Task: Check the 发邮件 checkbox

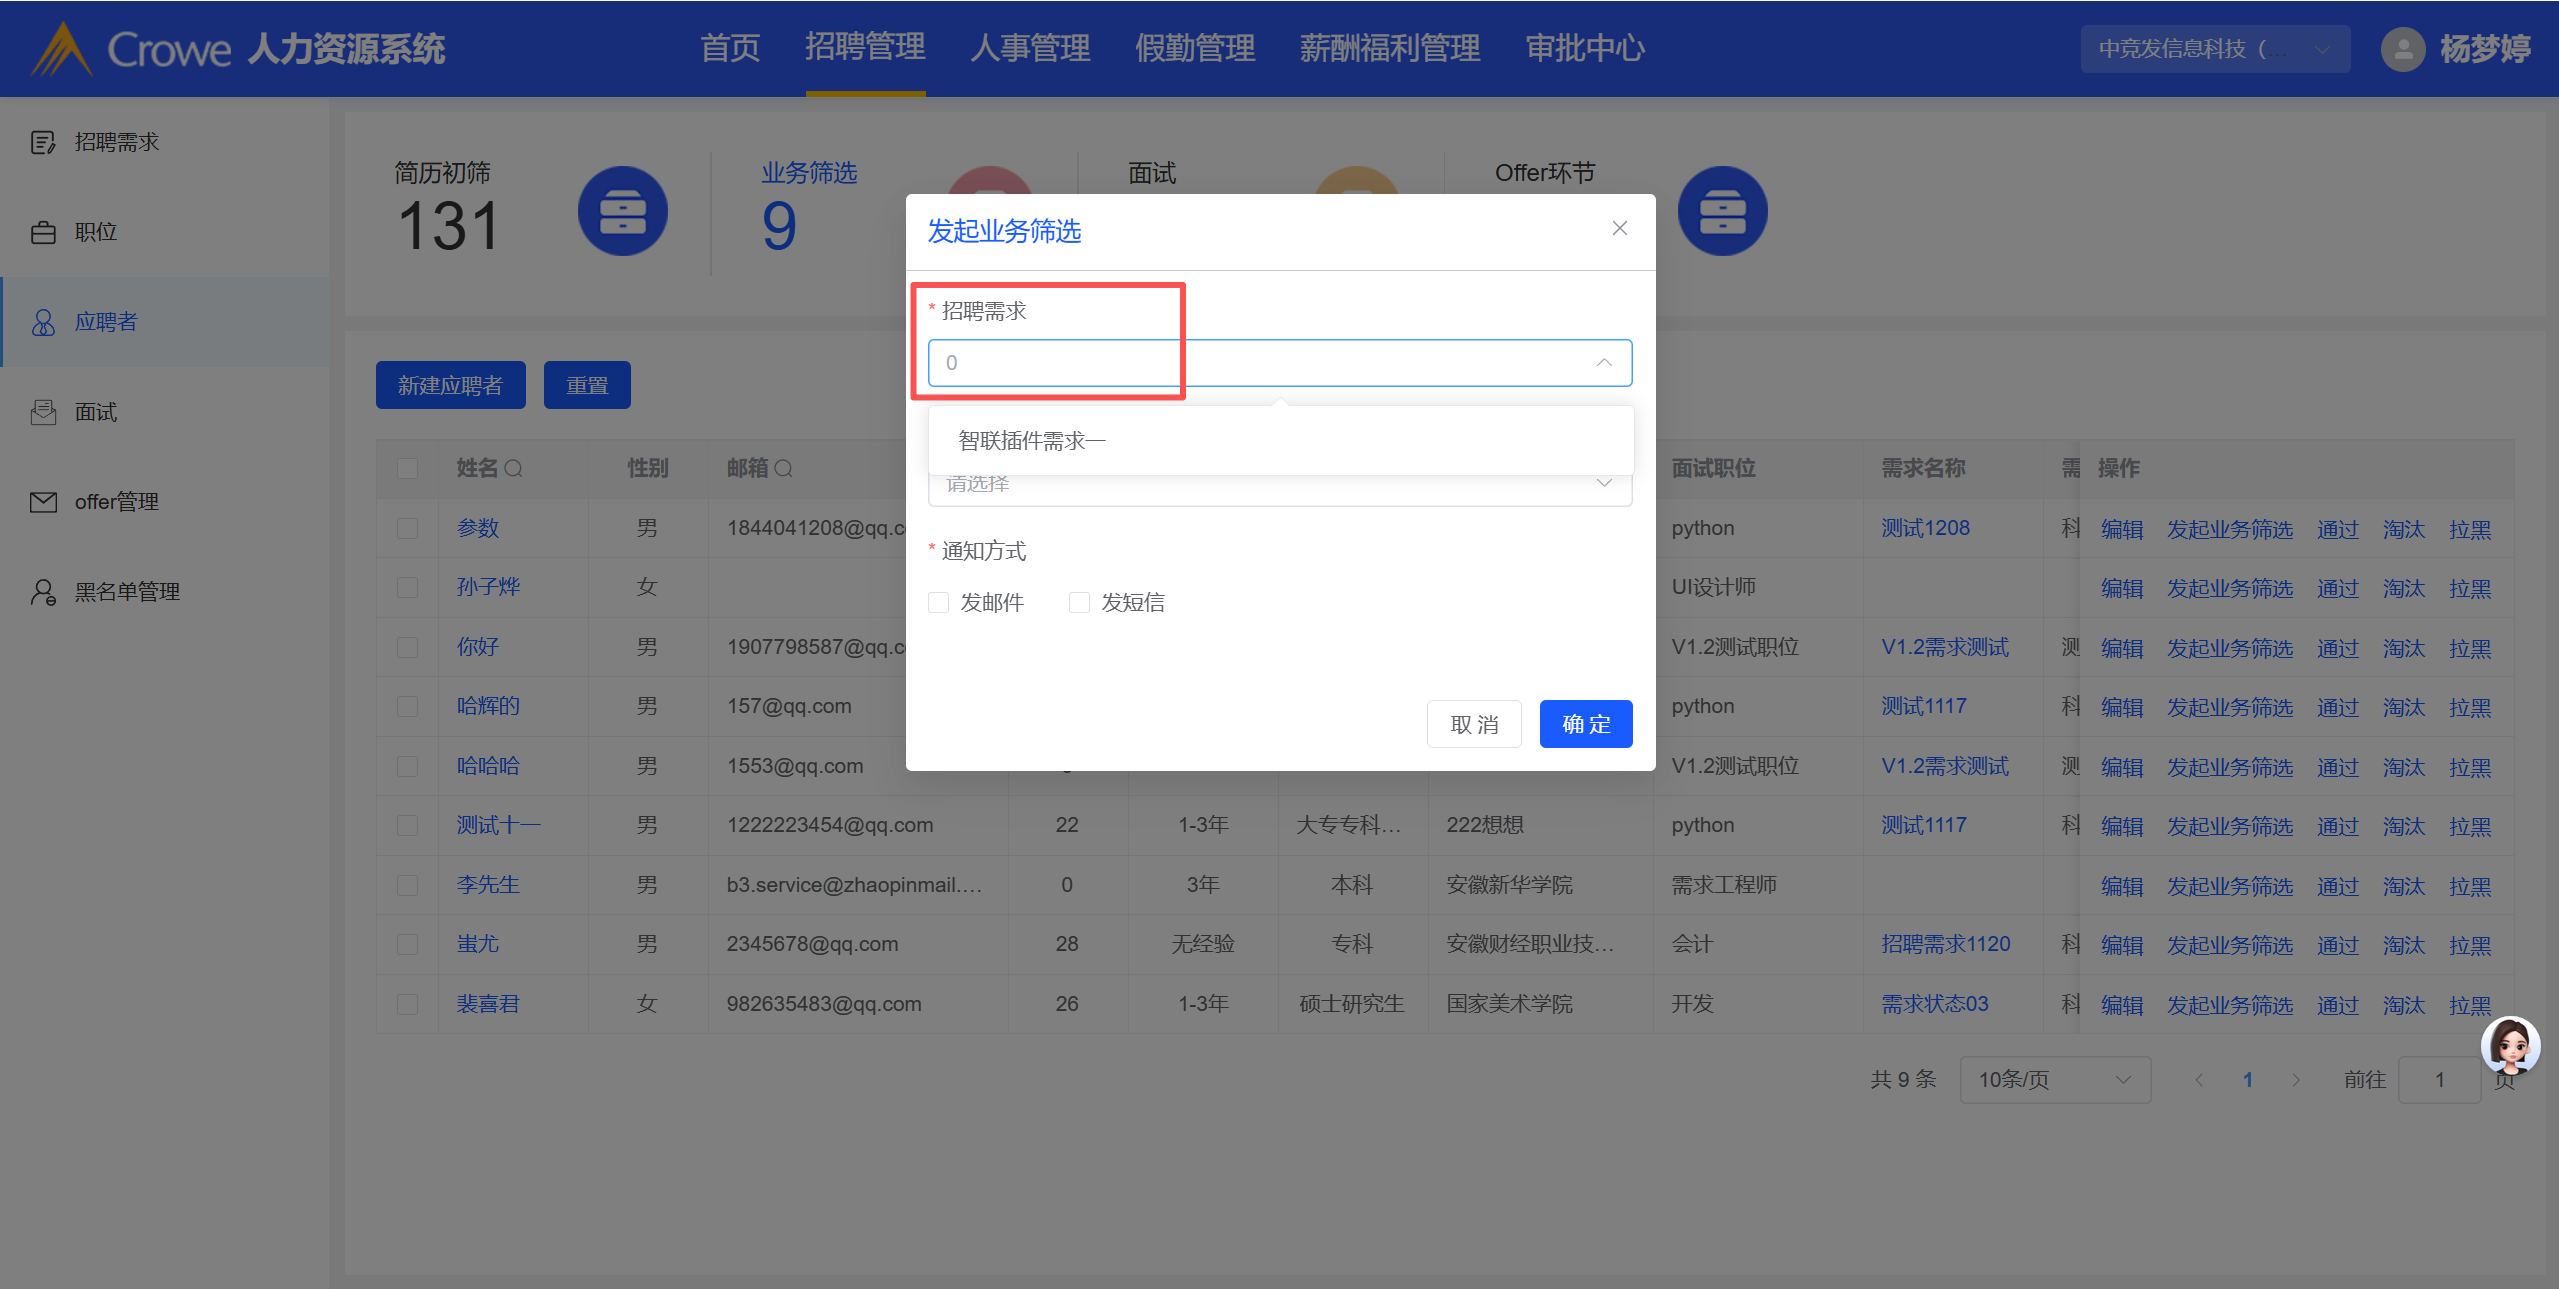Action: click(938, 602)
